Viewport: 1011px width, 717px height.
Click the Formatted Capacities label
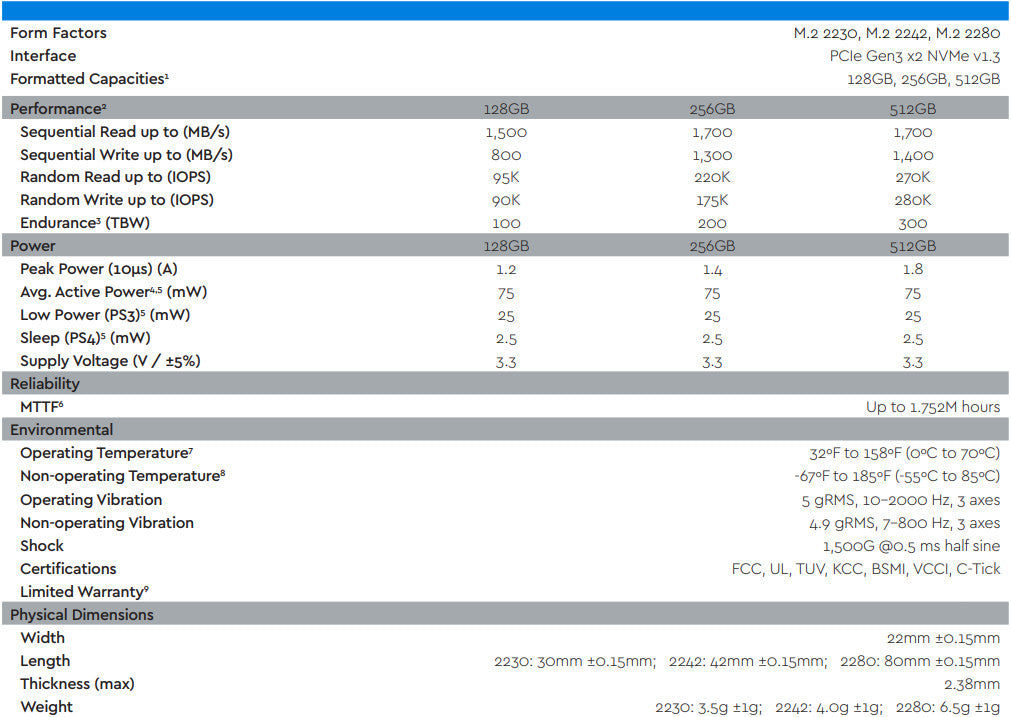click(88, 79)
